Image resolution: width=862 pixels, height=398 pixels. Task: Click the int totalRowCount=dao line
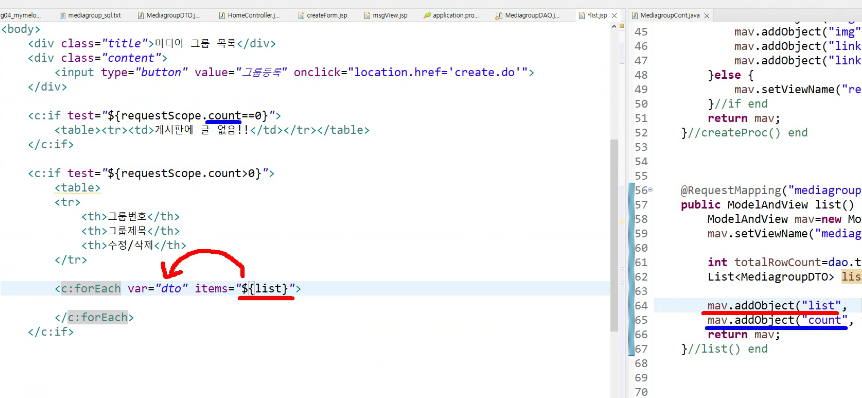784,262
